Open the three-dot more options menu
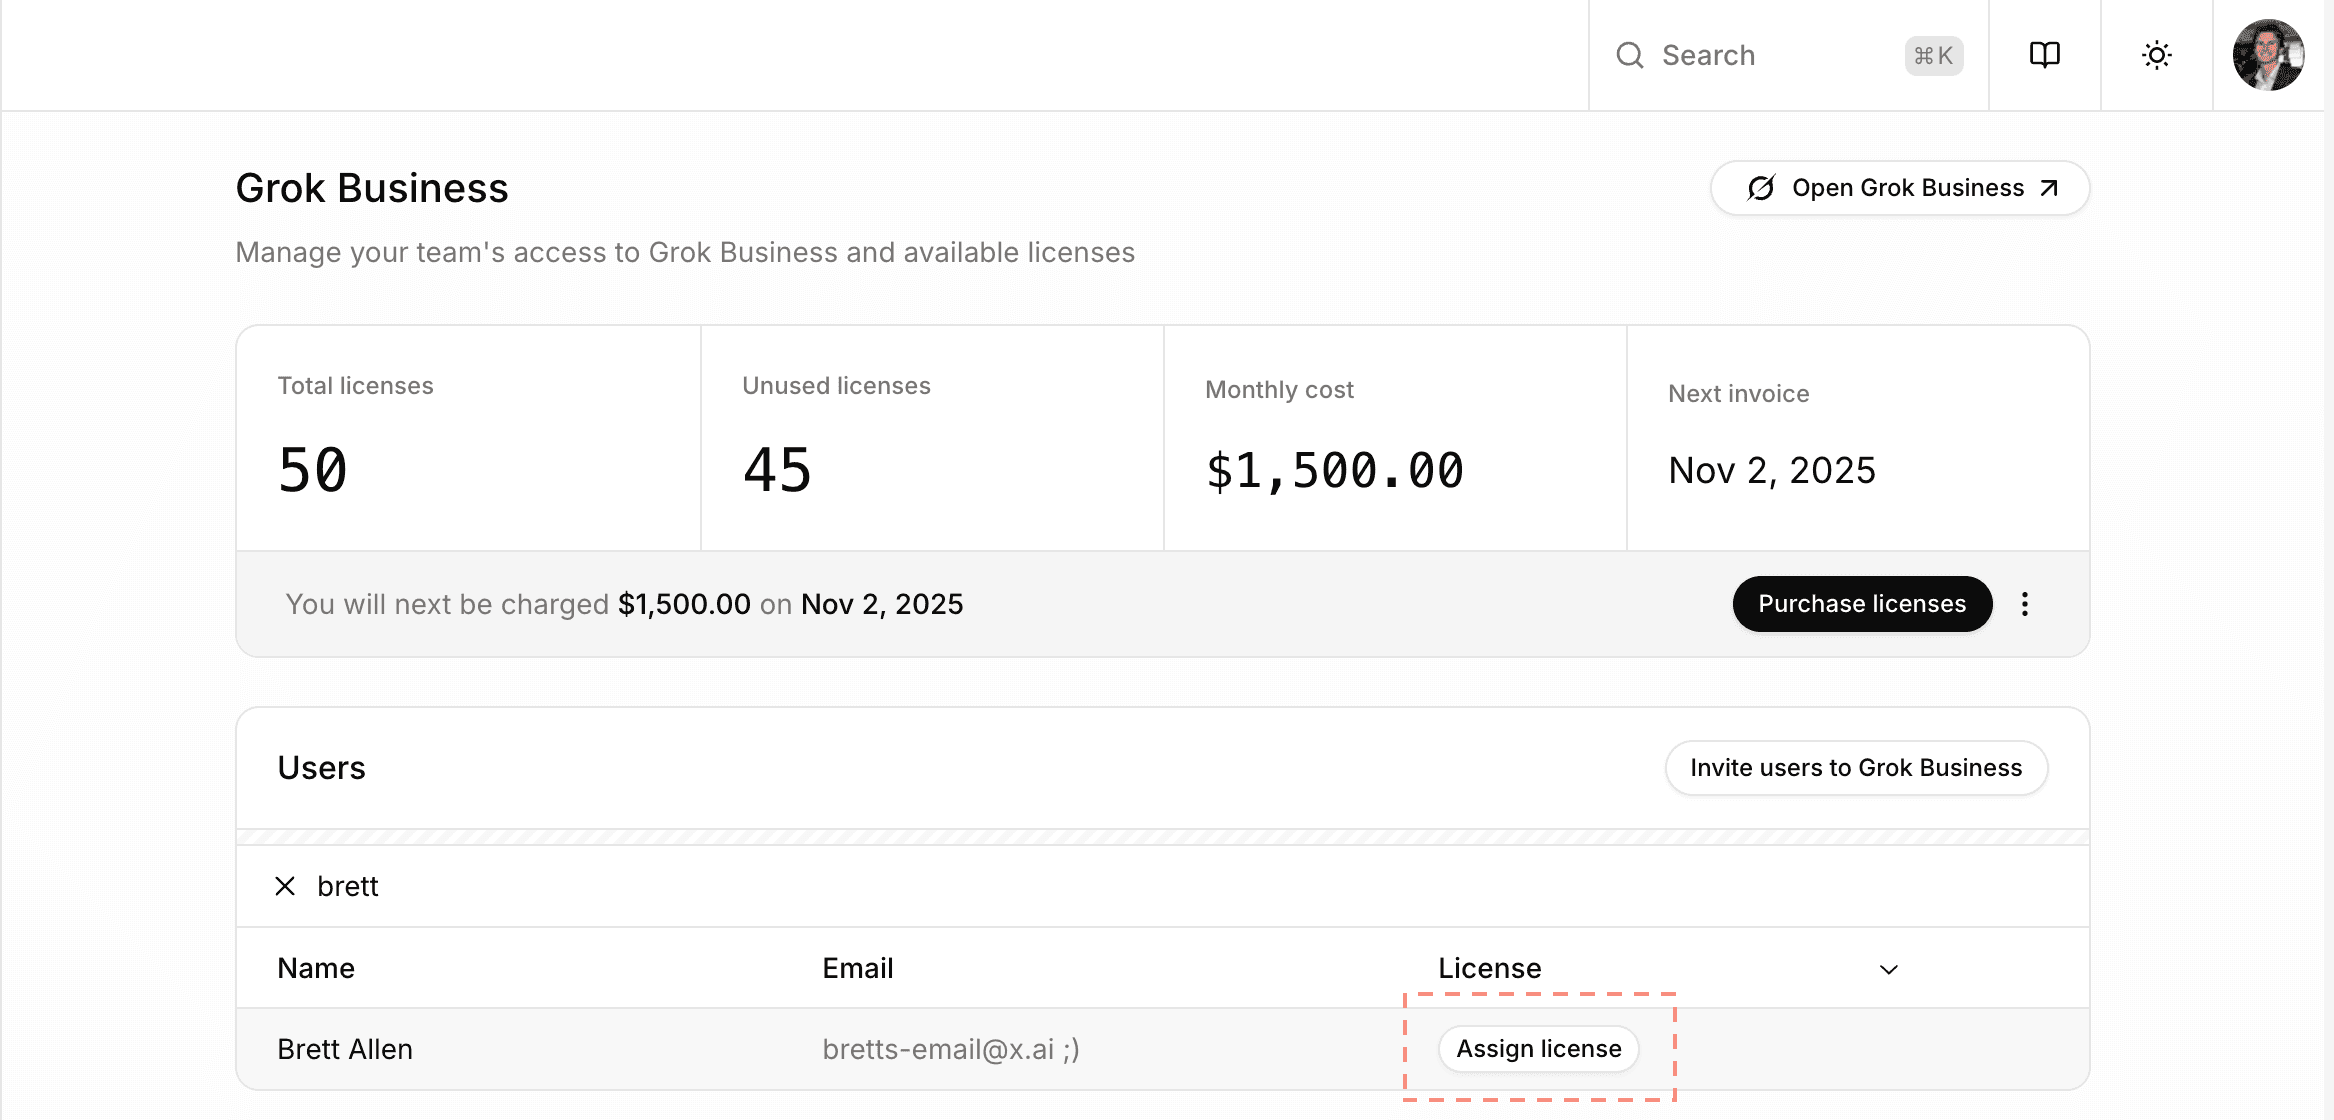The image size is (2334, 1120). (x=2025, y=604)
